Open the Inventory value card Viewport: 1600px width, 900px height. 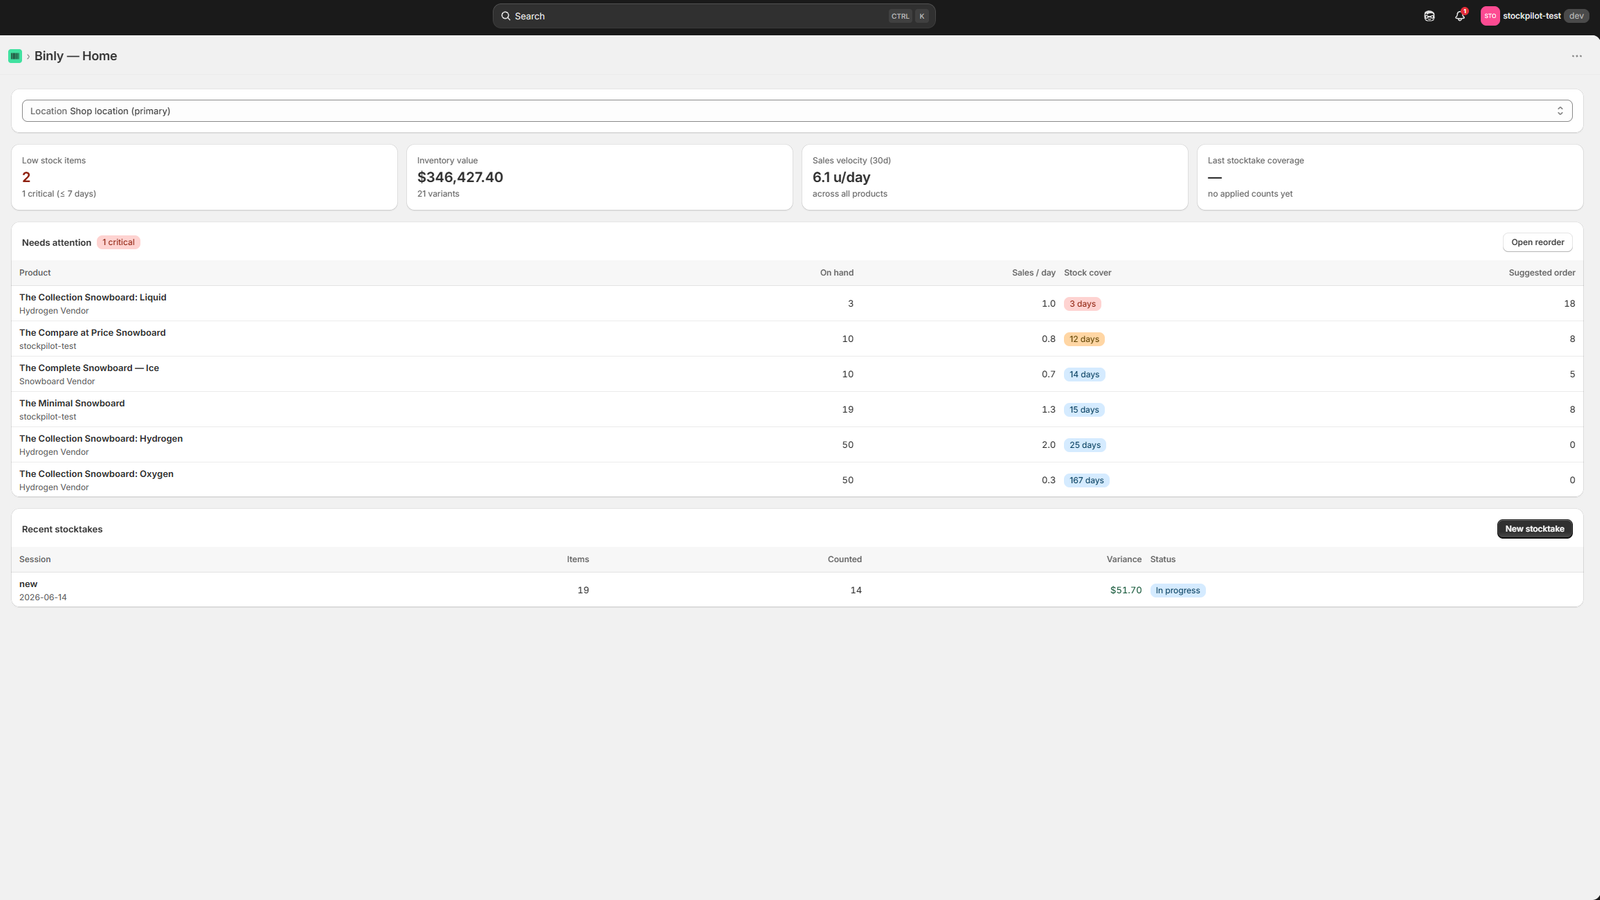point(599,177)
